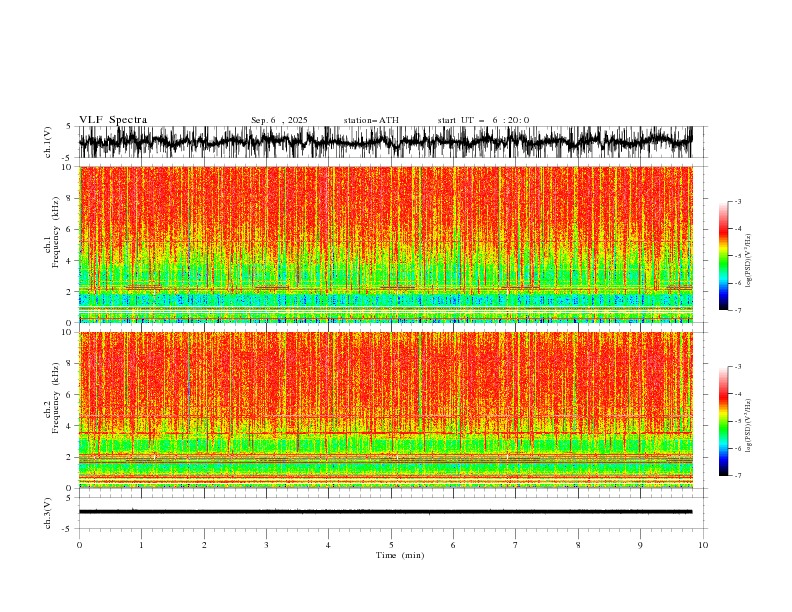The height and width of the screenshot is (612, 792).
Task: Click the ch.1 frequency tick '8'
Action: tap(70, 198)
